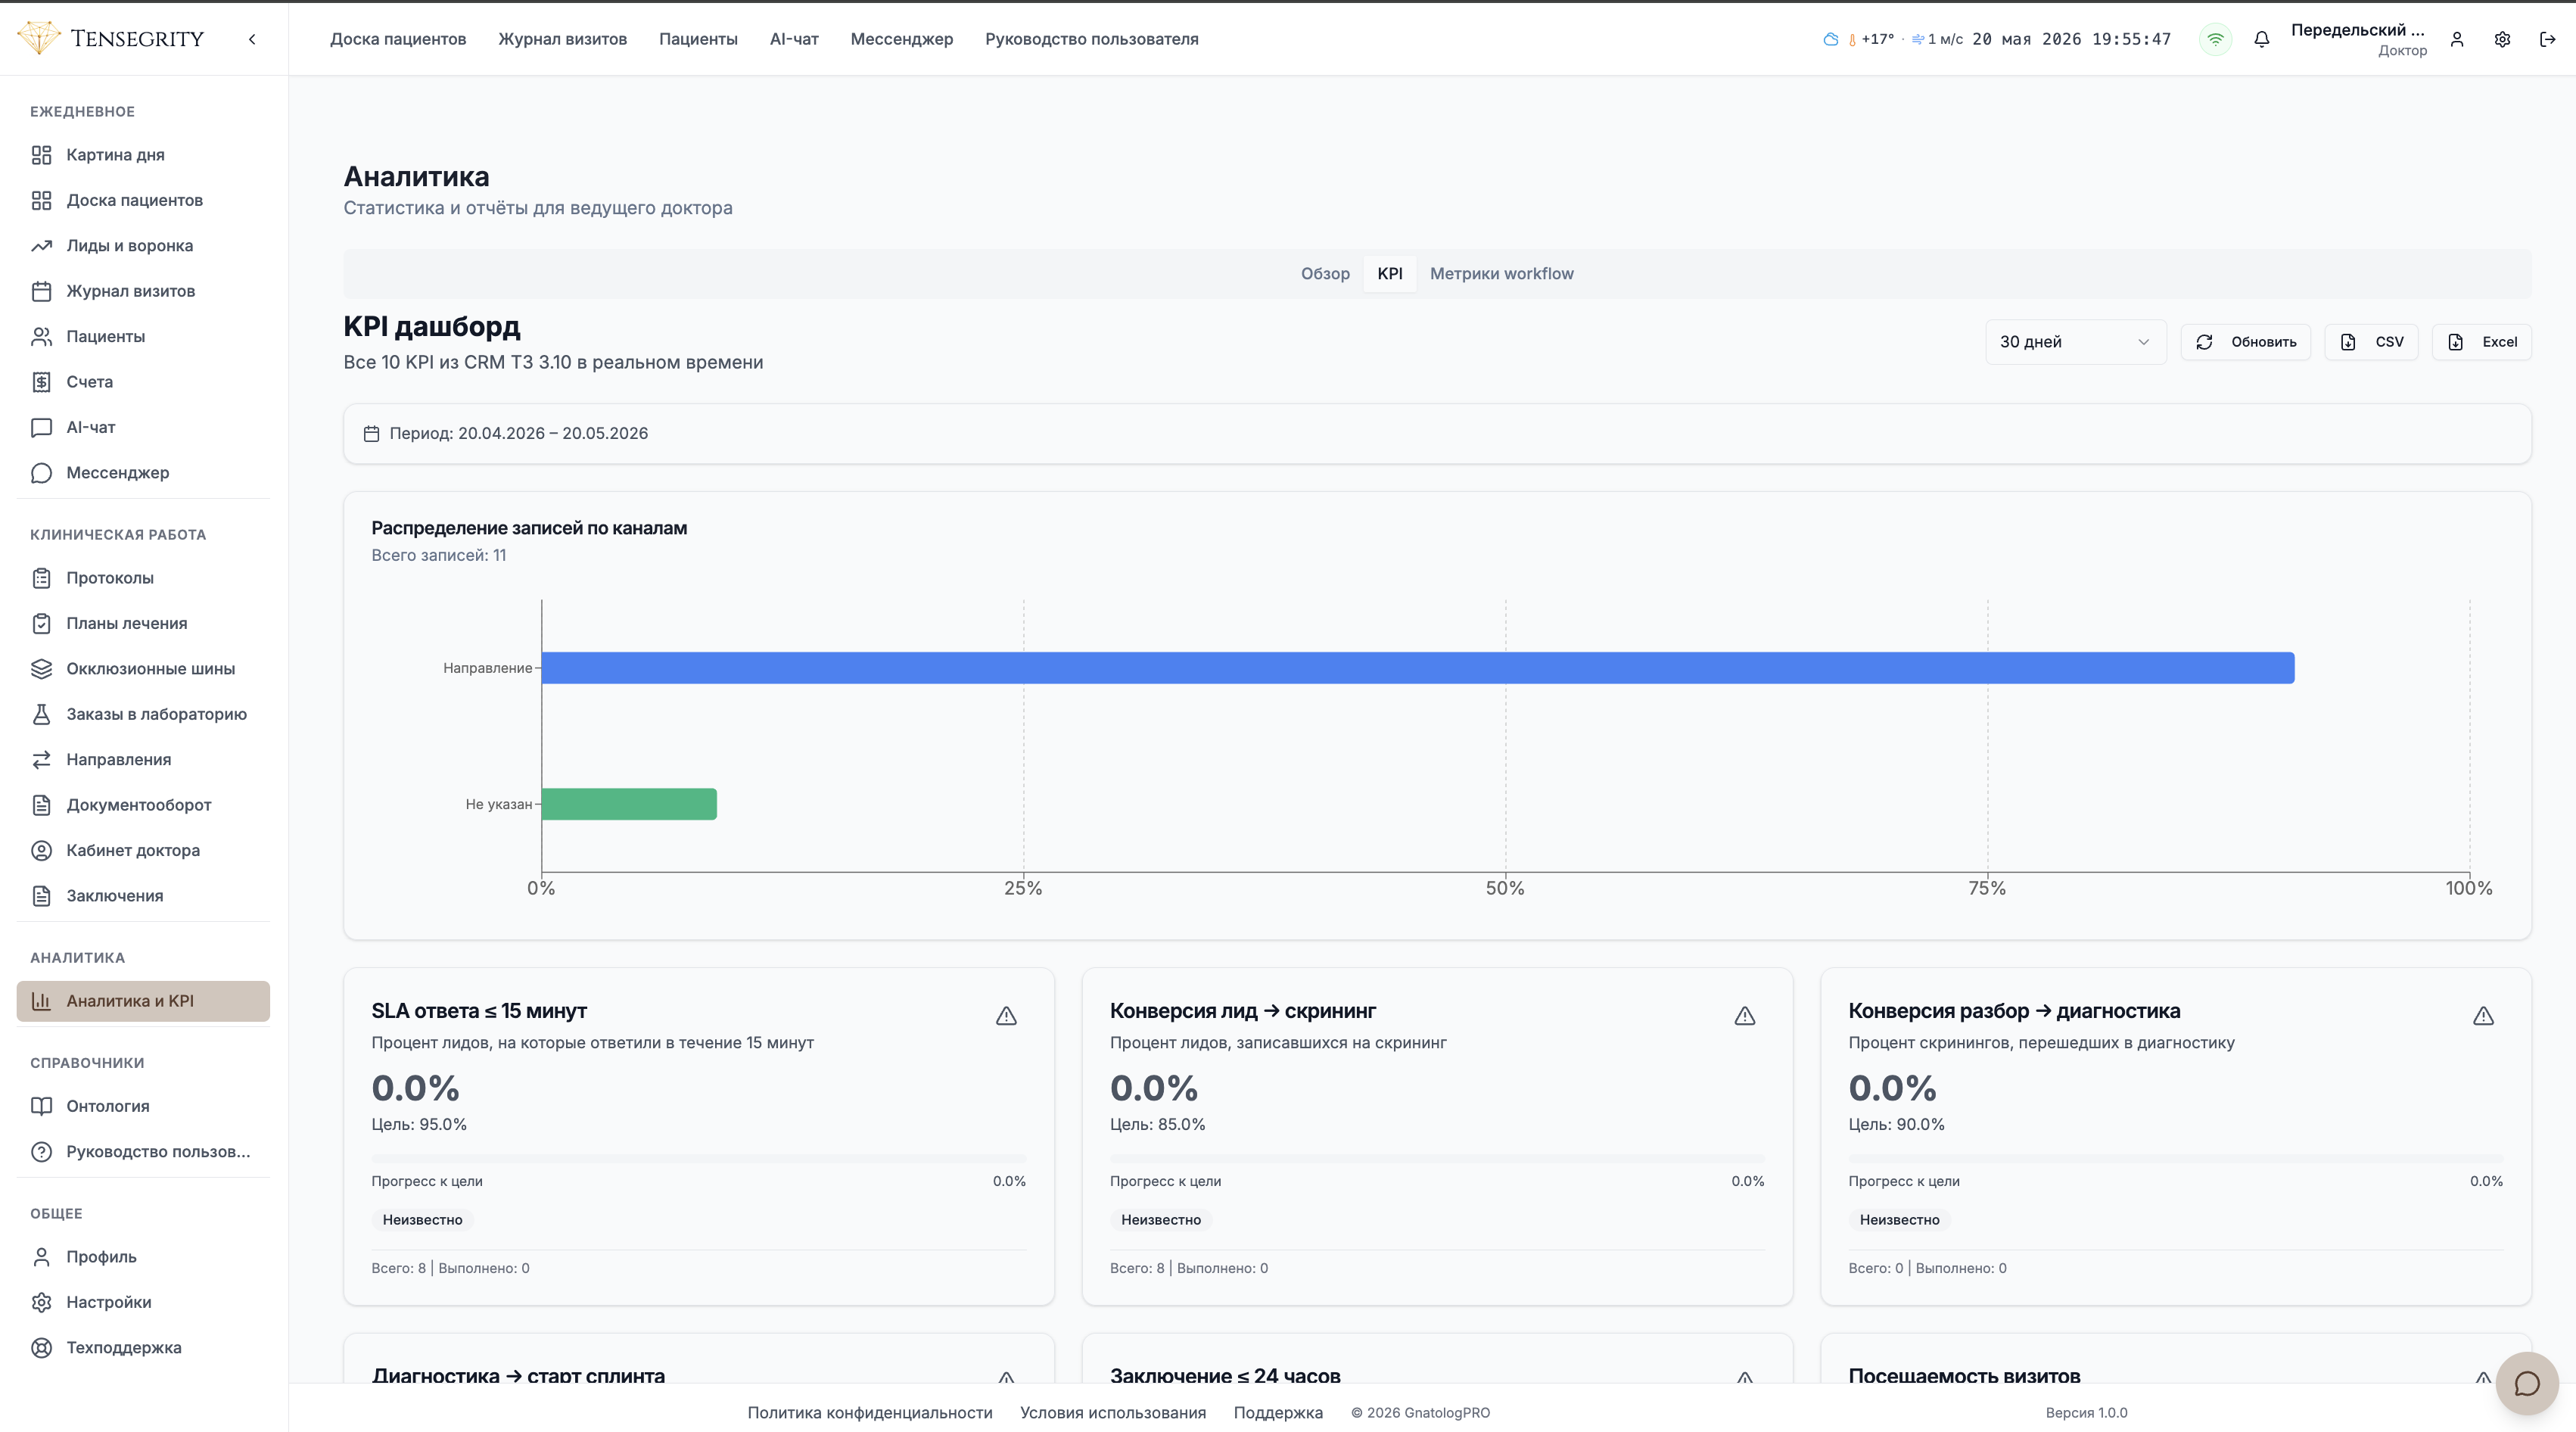Screen dimensions: 2576x1432
Task: Open the Условия использования link
Action: click(x=1113, y=1413)
